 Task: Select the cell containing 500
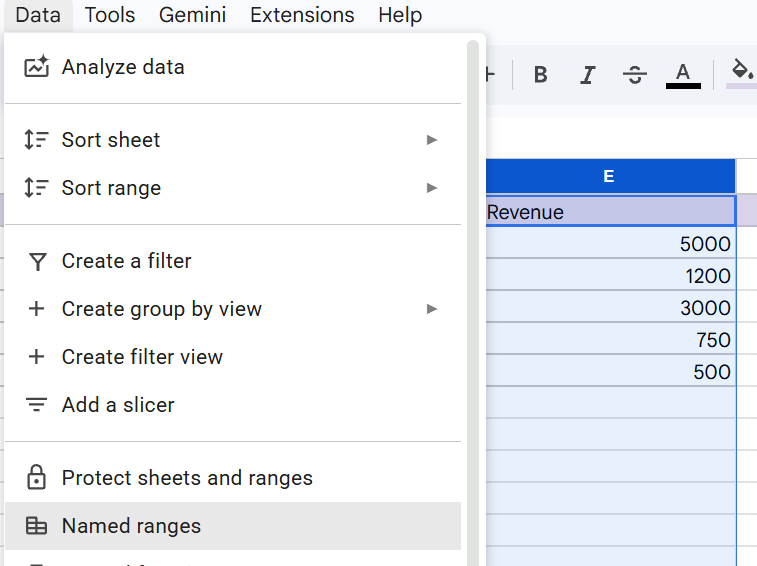coord(610,371)
